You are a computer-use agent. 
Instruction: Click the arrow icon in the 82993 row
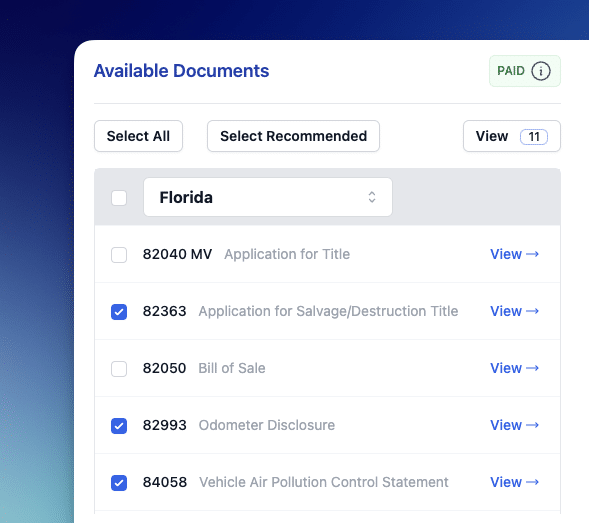click(x=532, y=425)
